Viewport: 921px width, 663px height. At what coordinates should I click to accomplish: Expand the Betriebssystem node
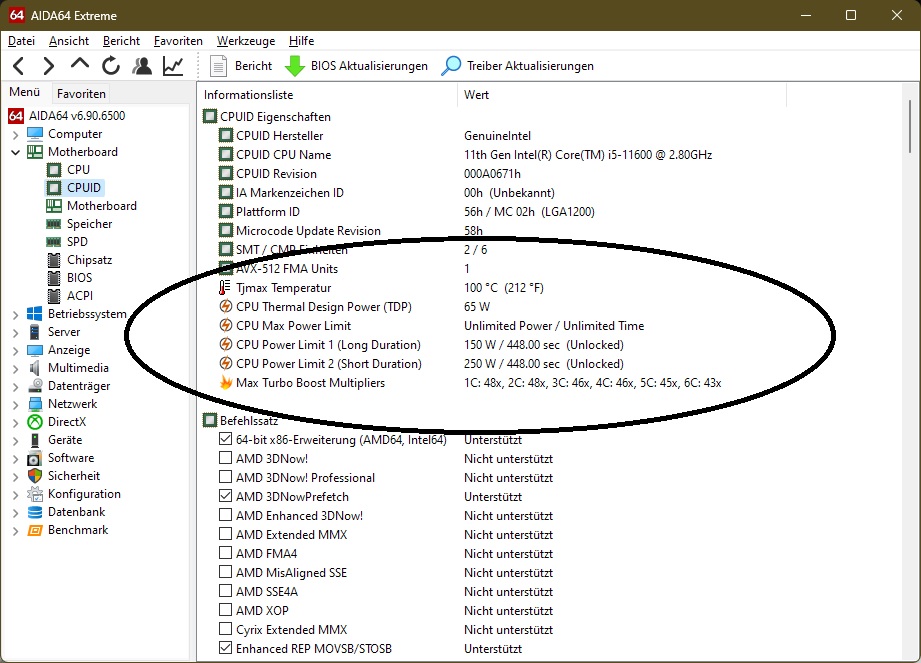tap(15, 315)
